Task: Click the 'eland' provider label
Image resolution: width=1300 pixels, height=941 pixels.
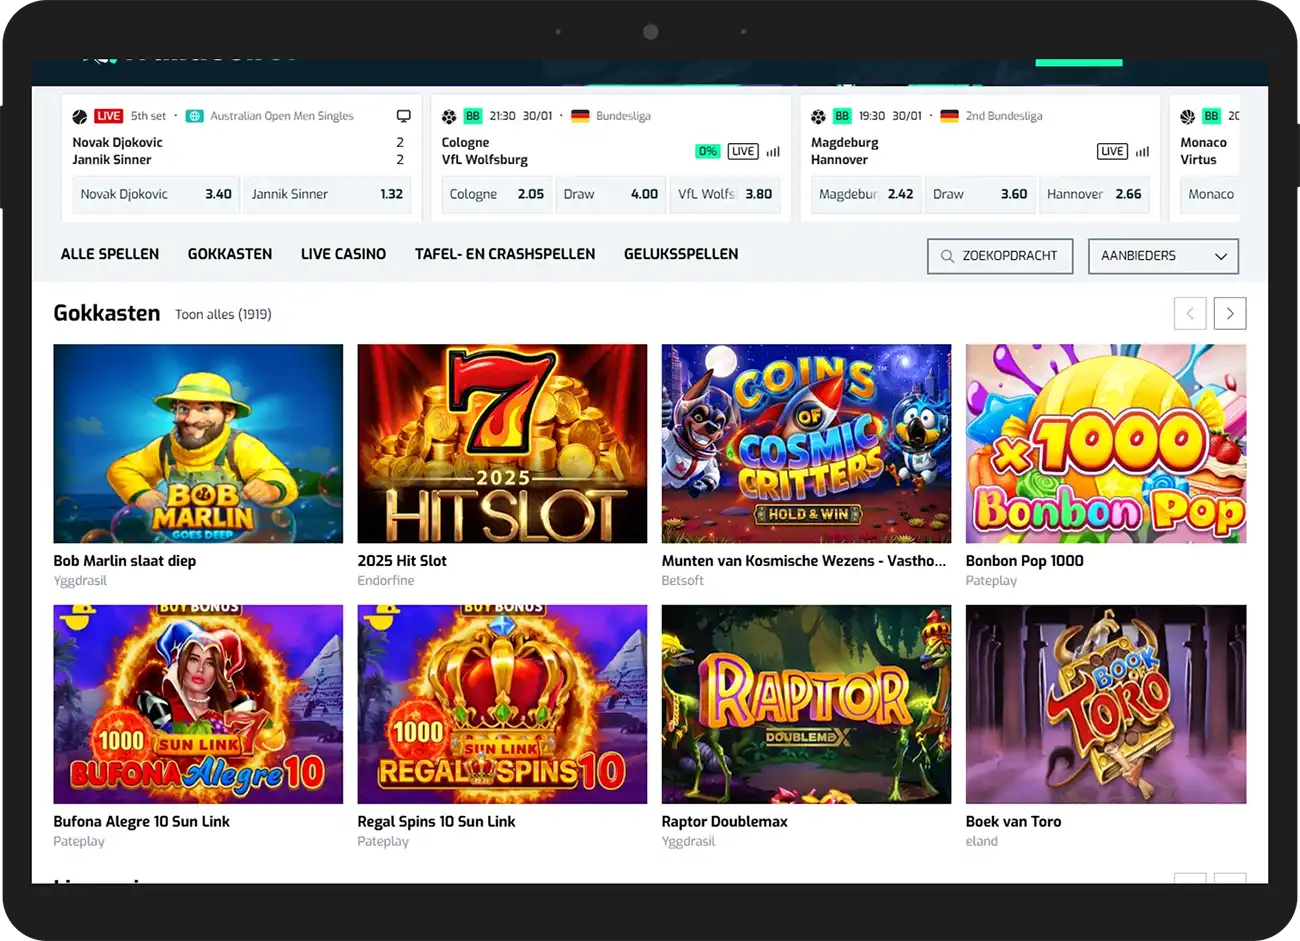Action: 982,841
